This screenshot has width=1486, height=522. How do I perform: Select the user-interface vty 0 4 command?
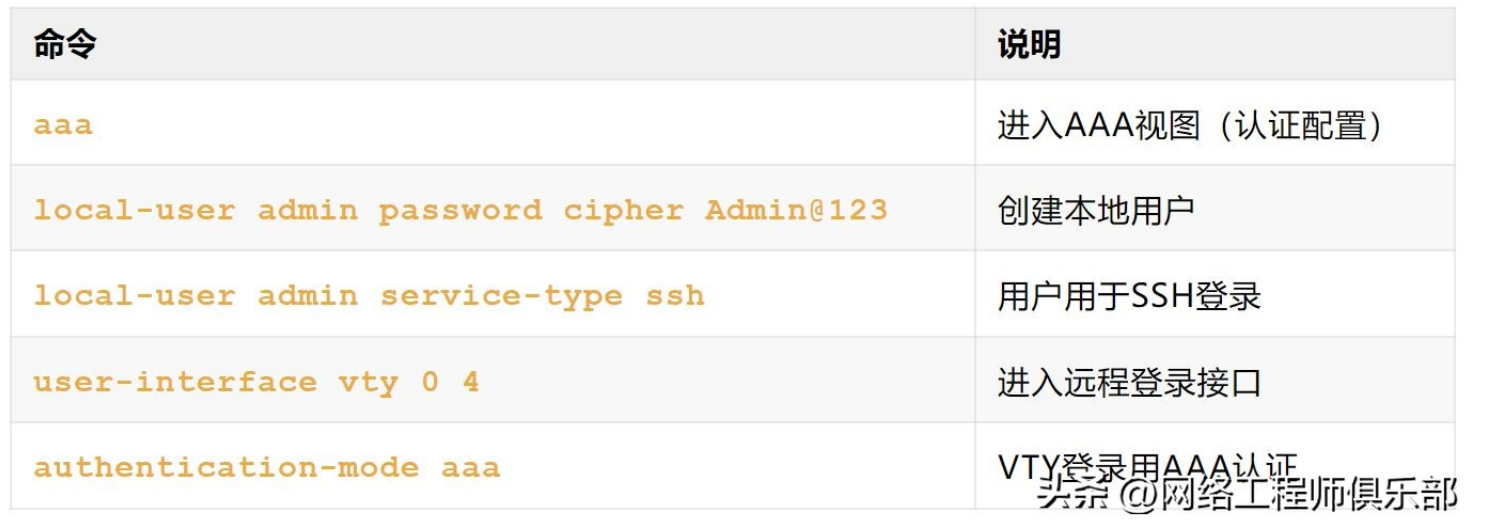[x=256, y=383]
